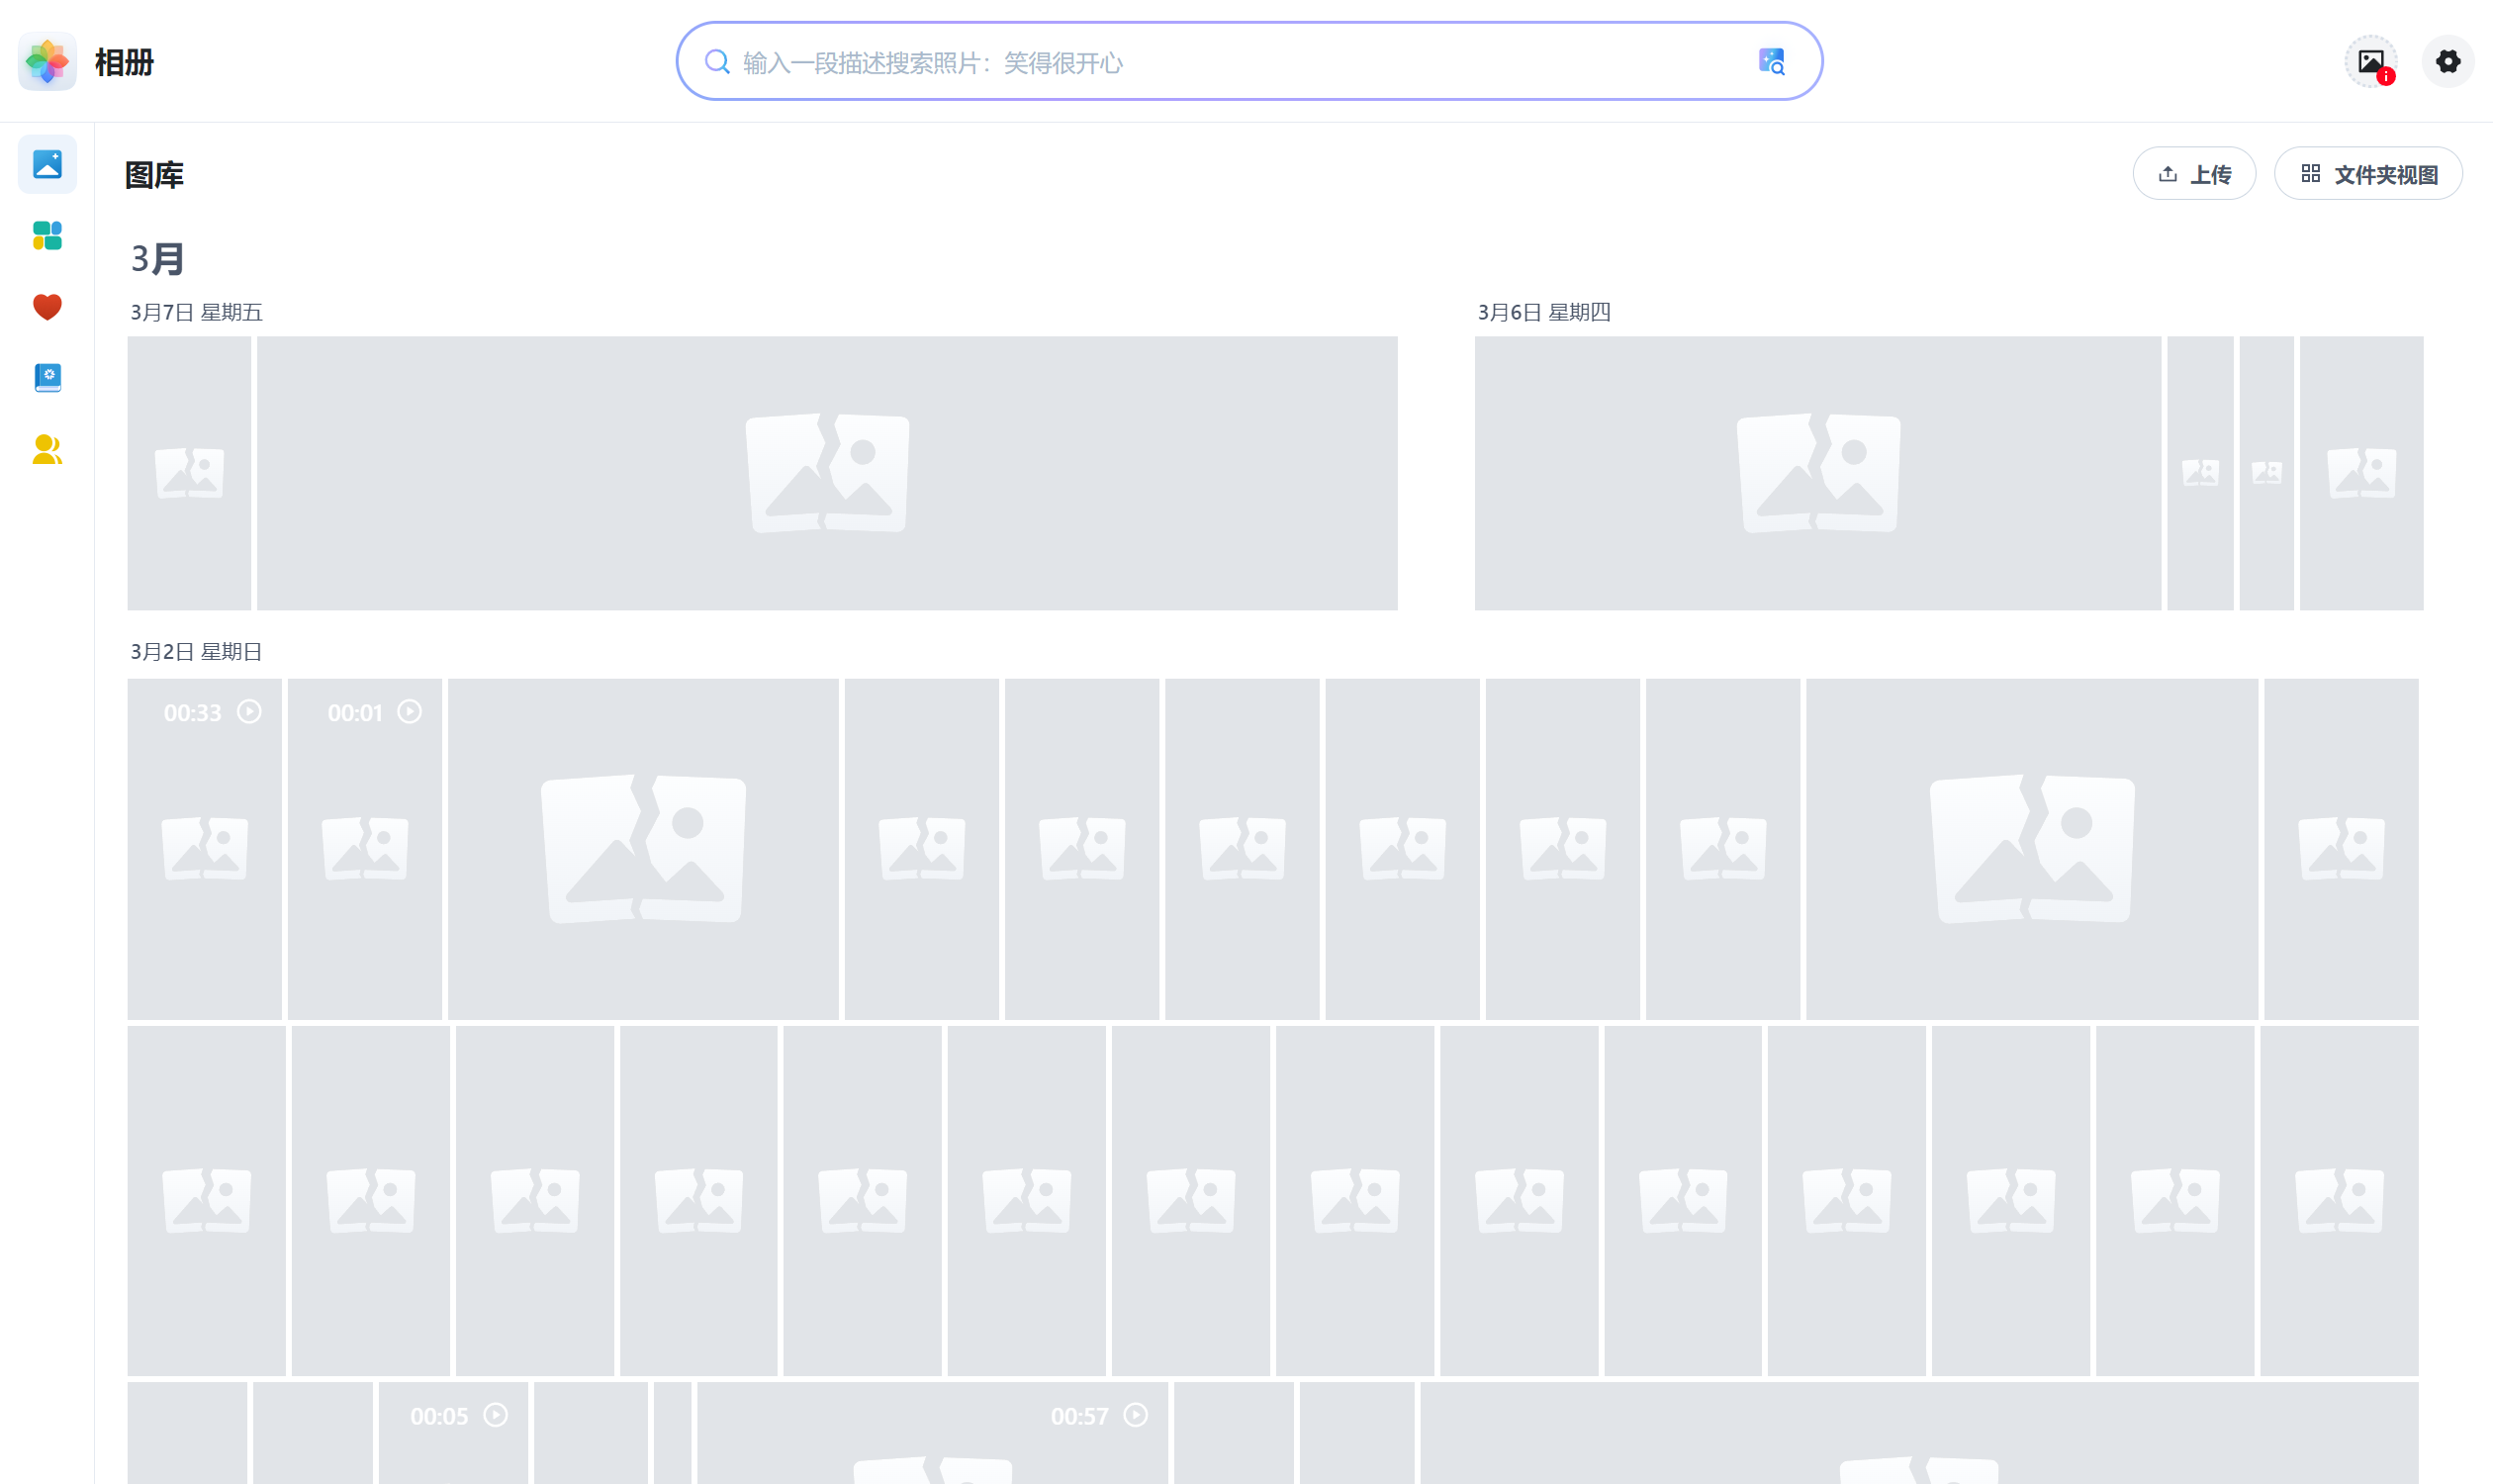This screenshot has height=1484, width=2493.
Task: Play the 00:57 video clip
Action: pyautogui.click(x=932, y=1432)
